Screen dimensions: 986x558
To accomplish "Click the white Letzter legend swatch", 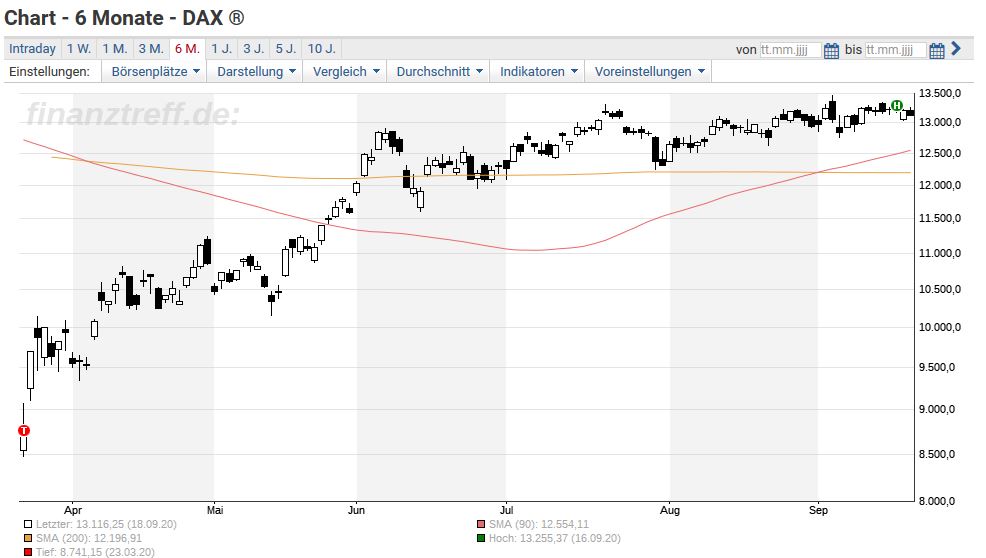I will [28, 524].
